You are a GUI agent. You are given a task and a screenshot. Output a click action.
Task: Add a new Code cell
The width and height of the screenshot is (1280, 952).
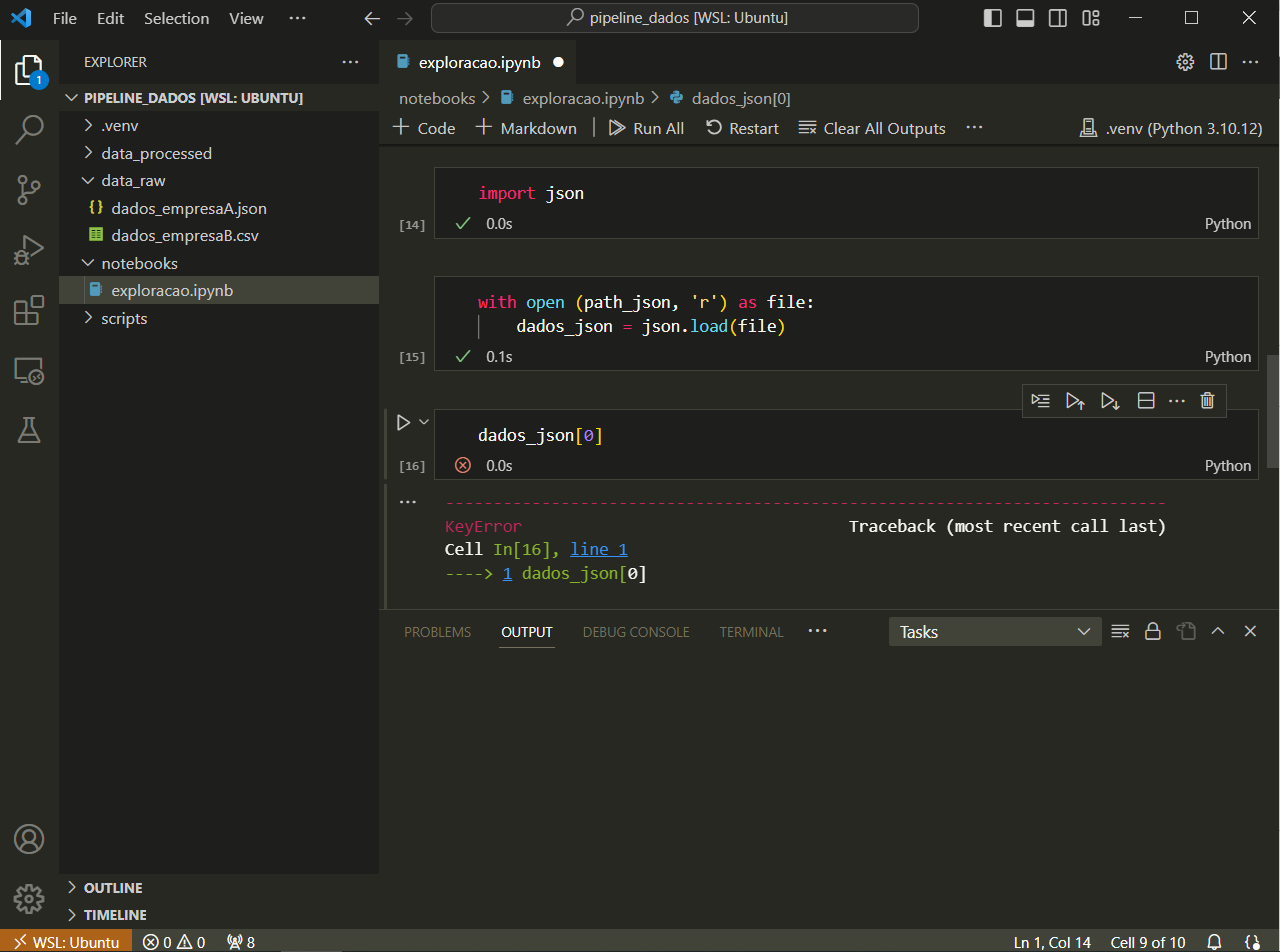tap(424, 128)
